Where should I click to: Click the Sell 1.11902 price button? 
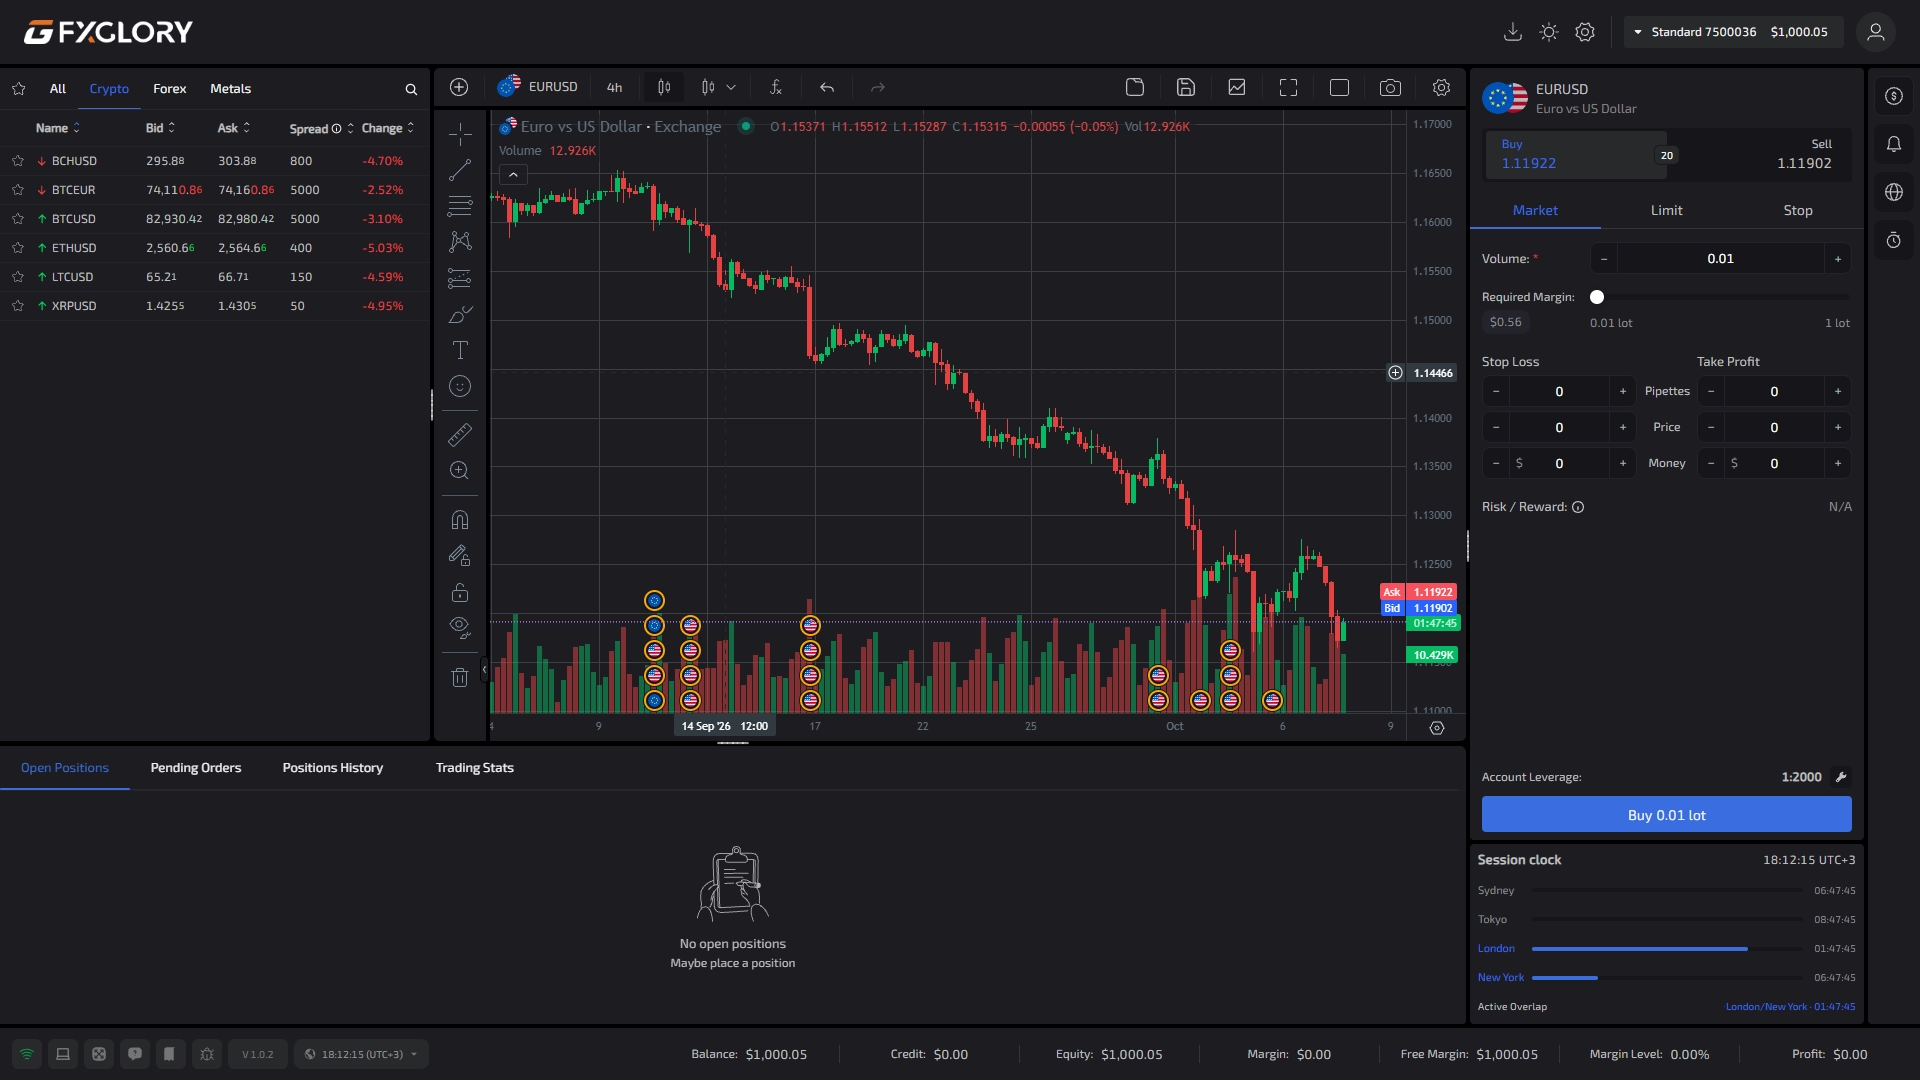[1760, 155]
